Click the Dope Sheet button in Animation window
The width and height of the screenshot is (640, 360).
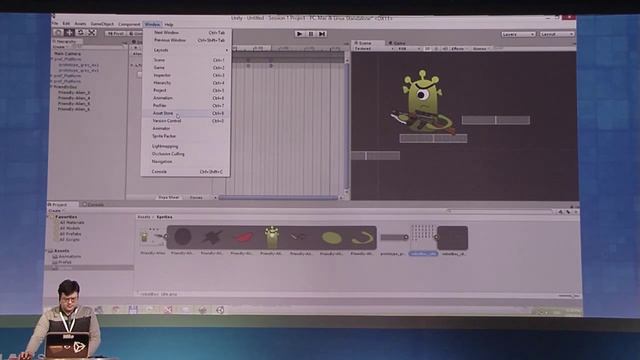[x=169, y=197]
